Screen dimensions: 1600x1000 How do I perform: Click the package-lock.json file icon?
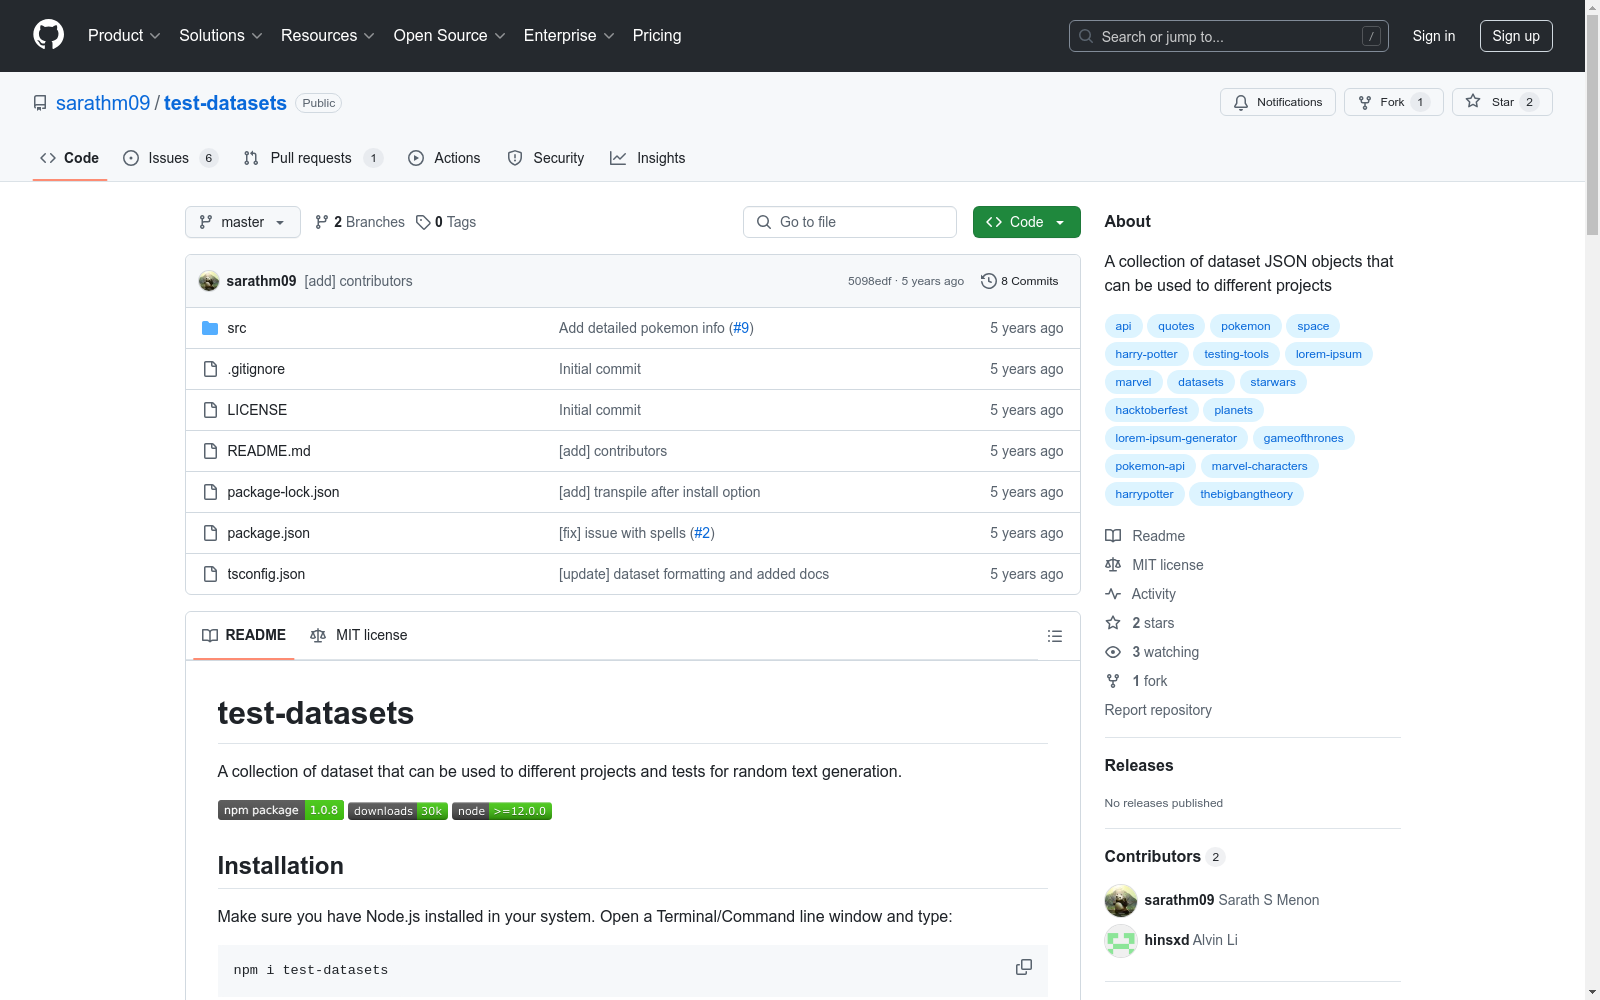(210, 492)
